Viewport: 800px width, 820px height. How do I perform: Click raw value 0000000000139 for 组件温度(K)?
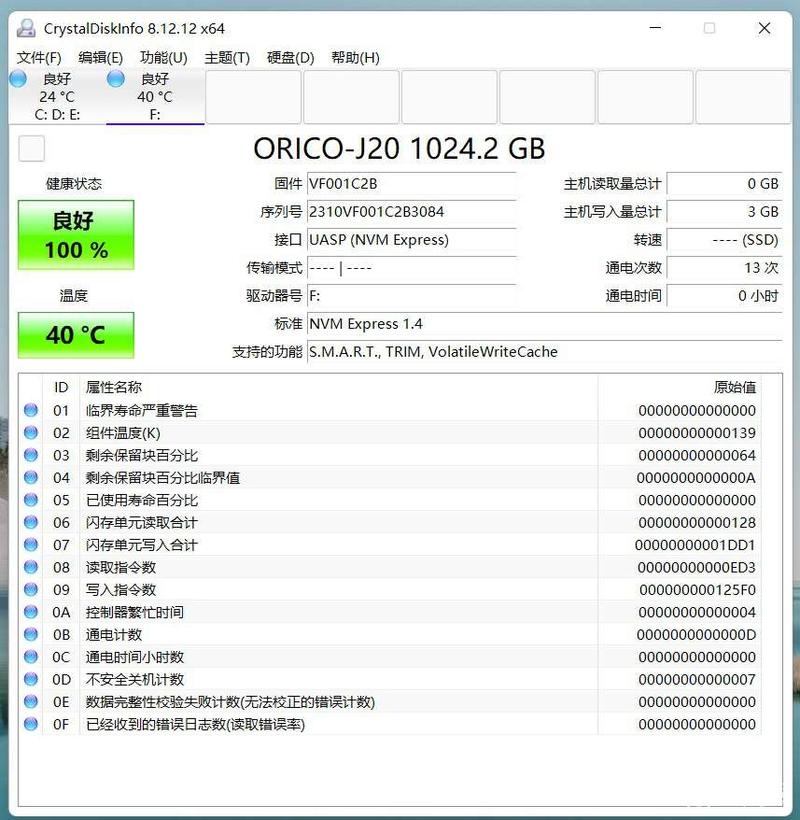pyautogui.click(x=697, y=433)
